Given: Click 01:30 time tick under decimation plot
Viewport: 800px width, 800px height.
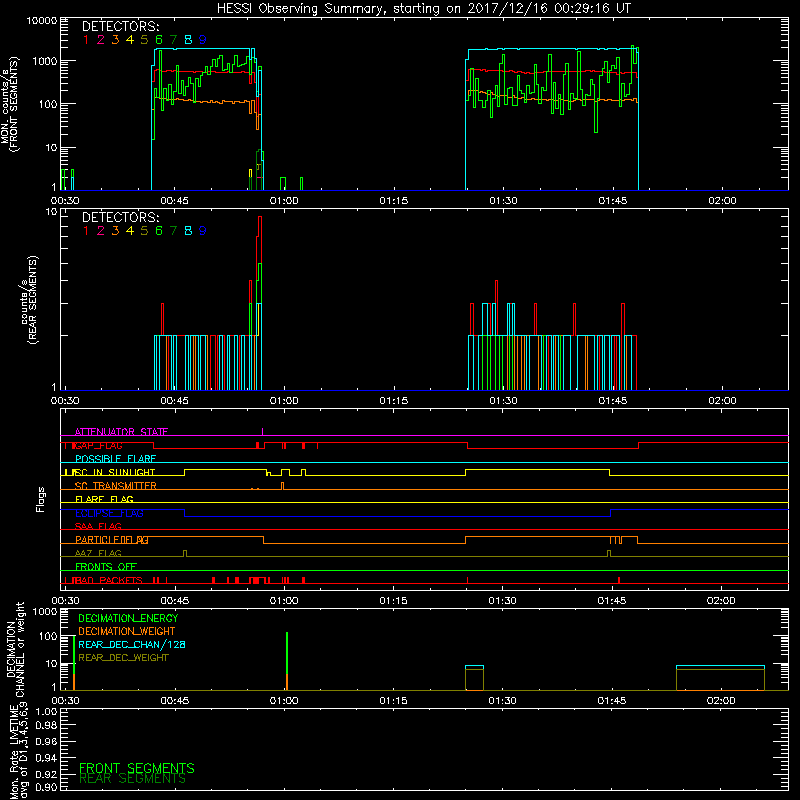Looking at the screenshot, I should [502, 701].
